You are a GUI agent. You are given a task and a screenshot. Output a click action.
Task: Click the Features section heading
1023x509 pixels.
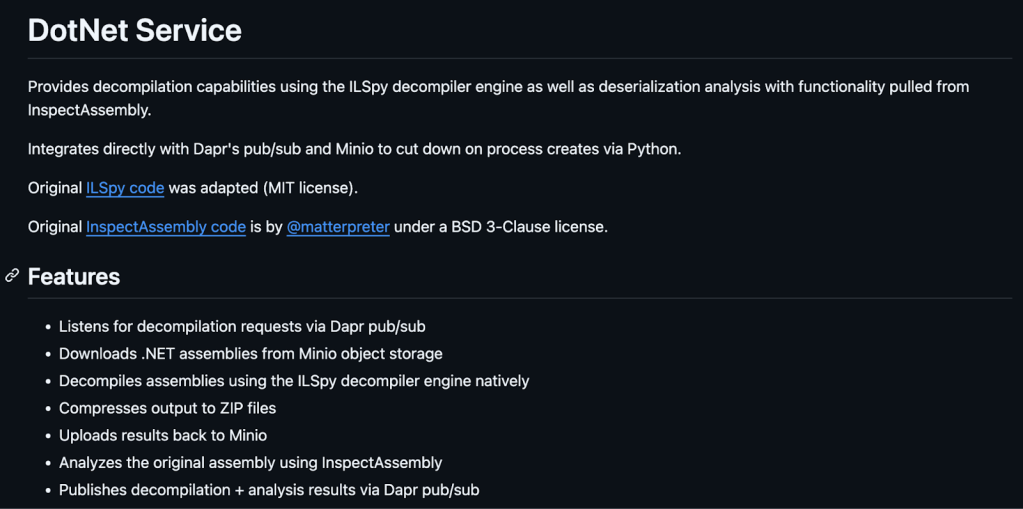(74, 277)
